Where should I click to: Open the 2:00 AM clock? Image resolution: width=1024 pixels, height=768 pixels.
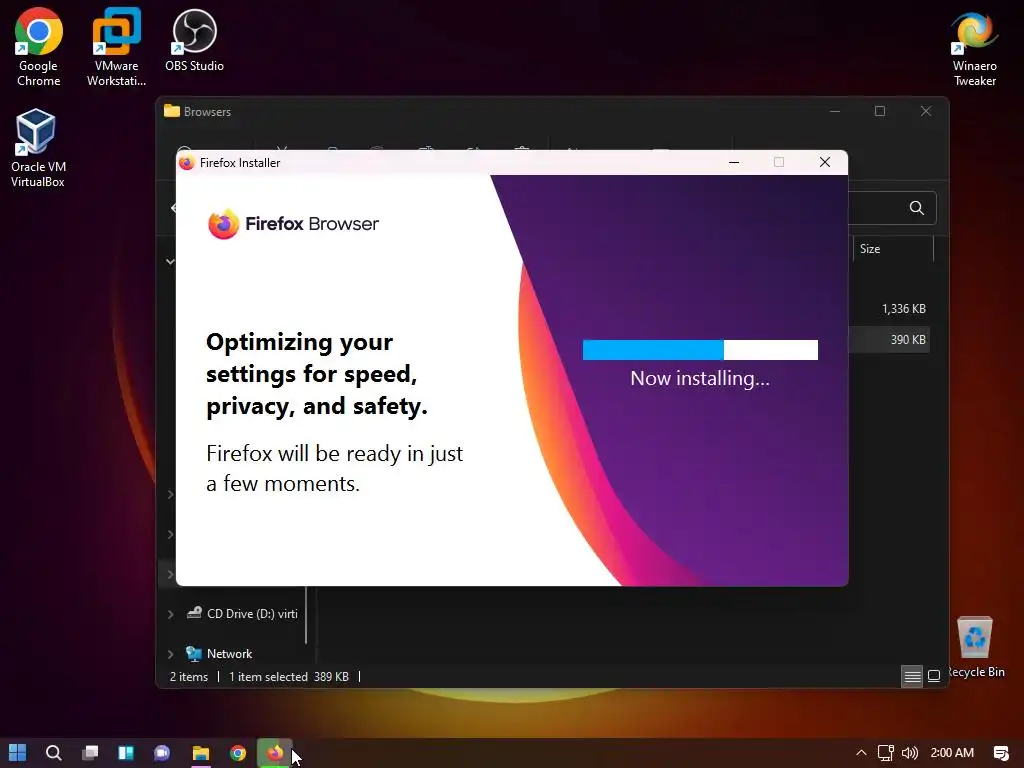pos(952,753)
